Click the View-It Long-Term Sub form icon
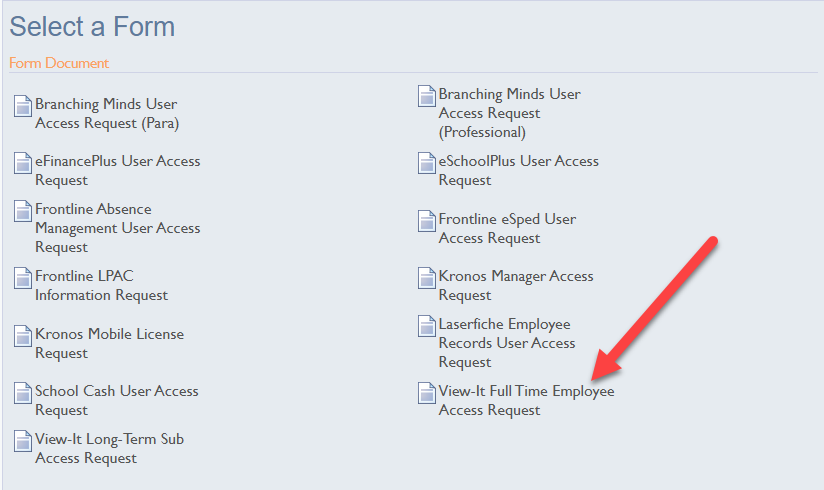 23,441
